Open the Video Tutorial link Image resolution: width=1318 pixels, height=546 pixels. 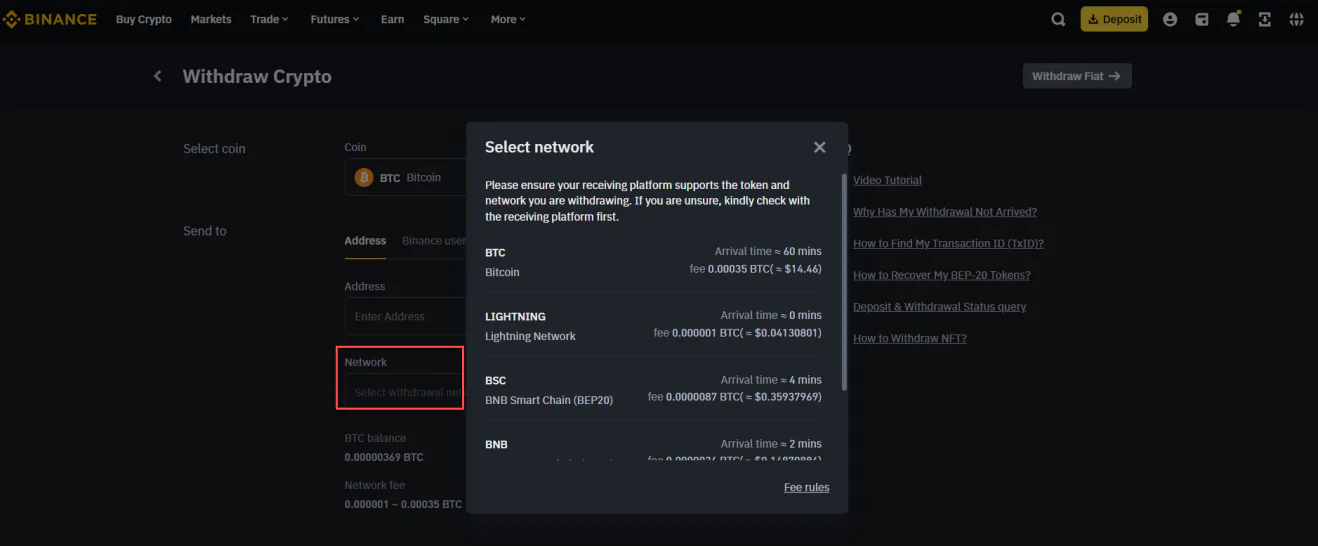pos(887,180)
